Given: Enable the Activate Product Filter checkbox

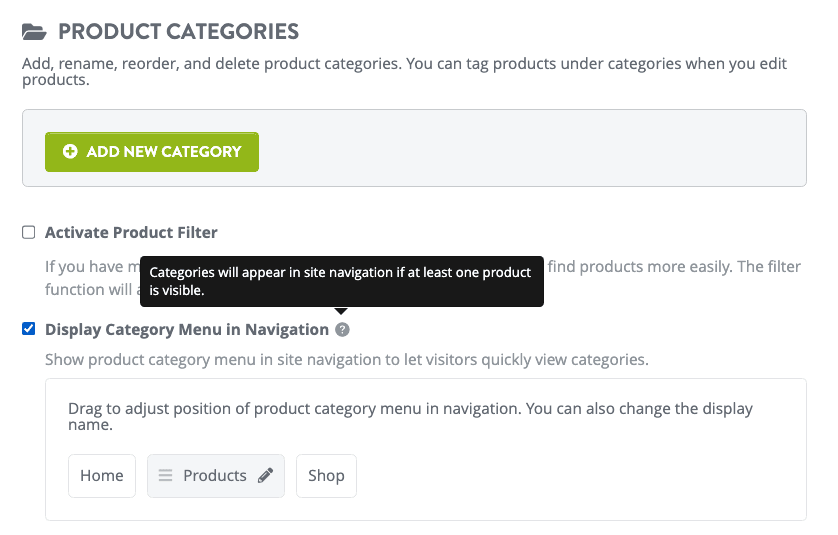Looking at the screenshot, I should [x=29, y=233].
